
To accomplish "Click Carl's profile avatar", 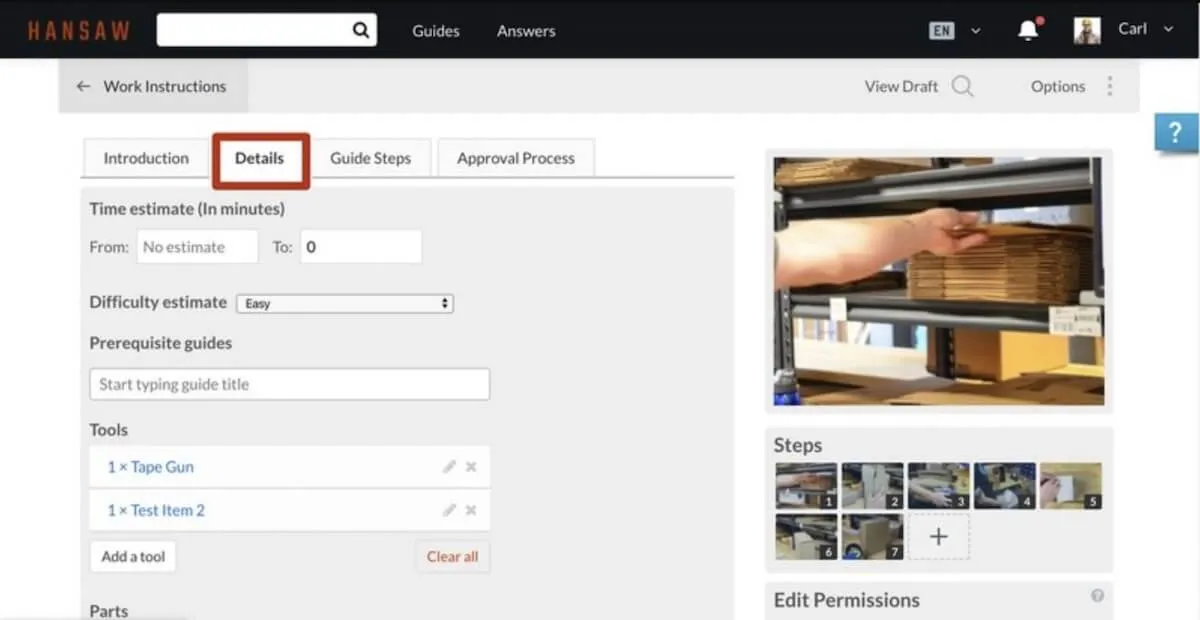I will 1087,30.
